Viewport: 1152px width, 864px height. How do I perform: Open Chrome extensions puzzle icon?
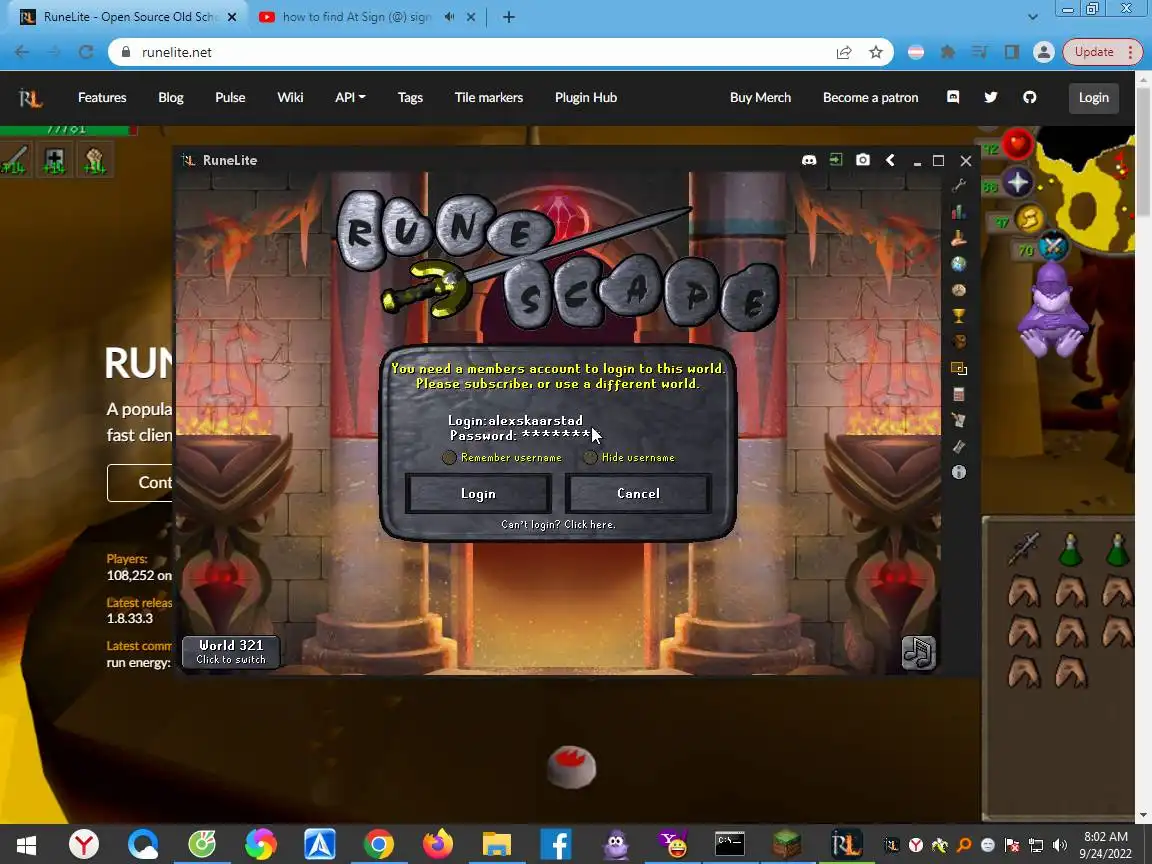(x=948, y=51)
